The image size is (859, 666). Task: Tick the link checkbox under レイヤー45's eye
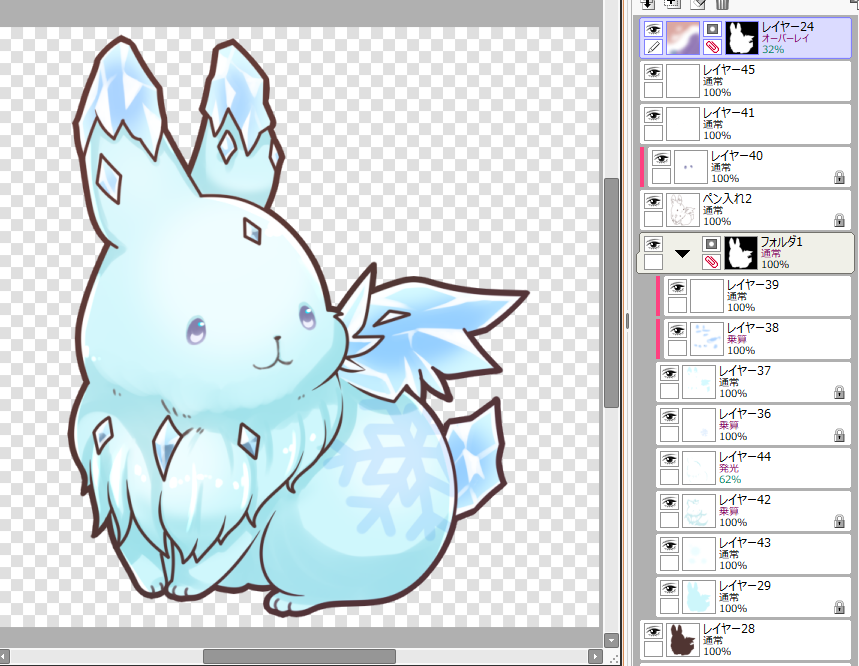click(653, 90)
